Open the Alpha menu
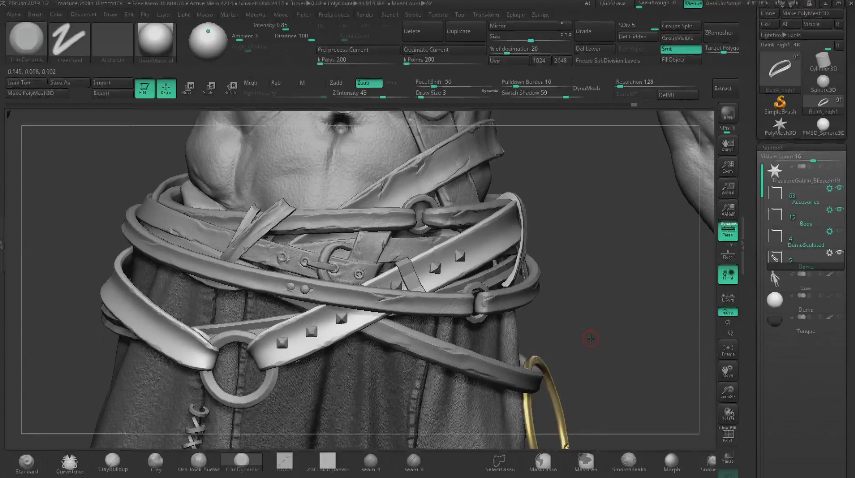 (x=14, y=15)
